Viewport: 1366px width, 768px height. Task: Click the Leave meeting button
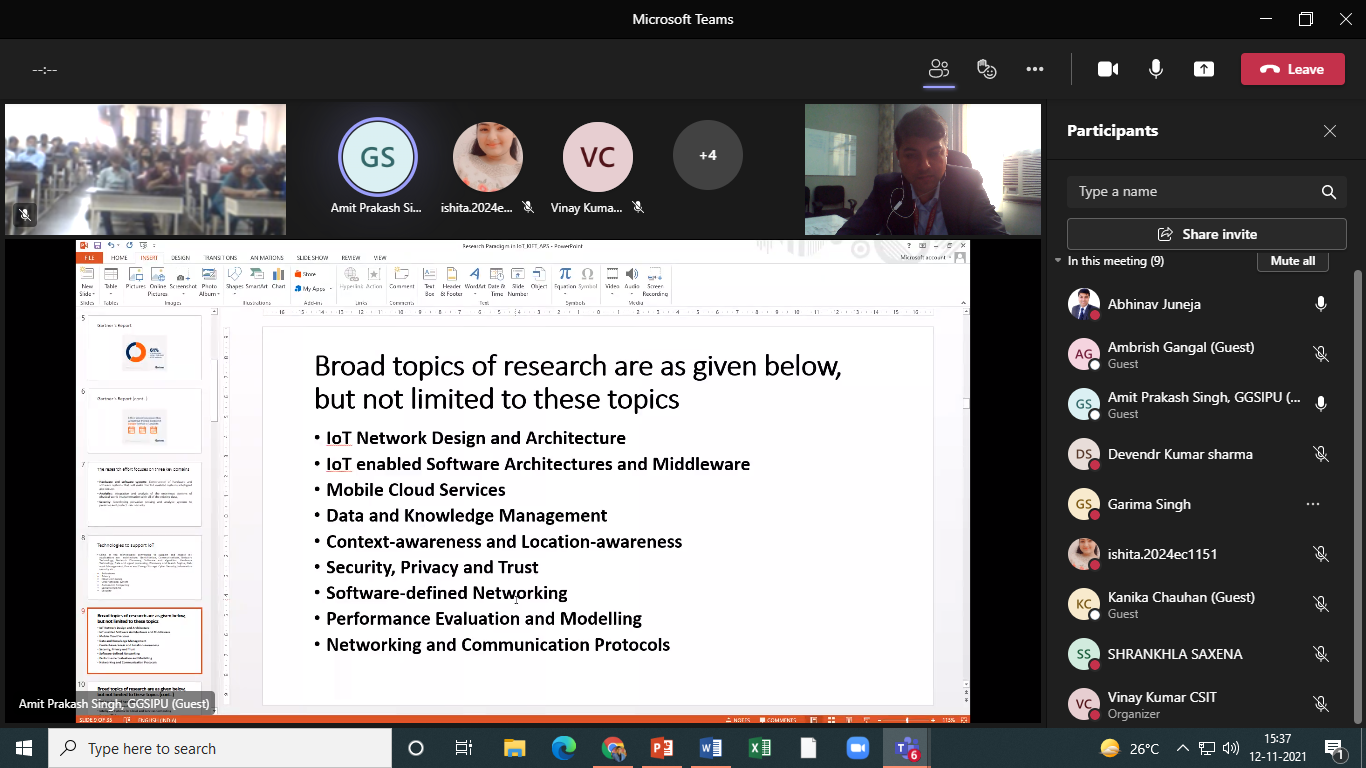coord(1292,69)
